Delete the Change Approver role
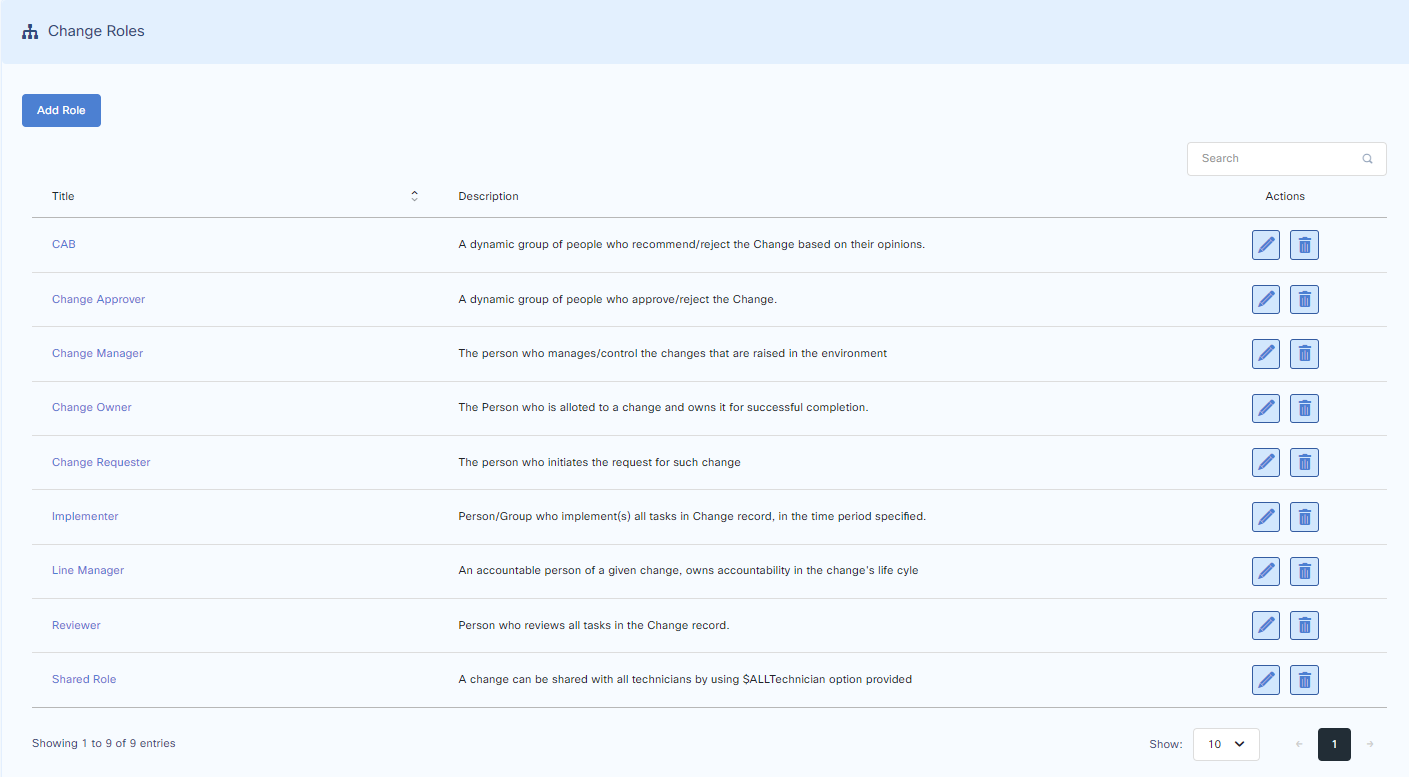Viewport: 1409px width, 777px height. [1304, 299]
